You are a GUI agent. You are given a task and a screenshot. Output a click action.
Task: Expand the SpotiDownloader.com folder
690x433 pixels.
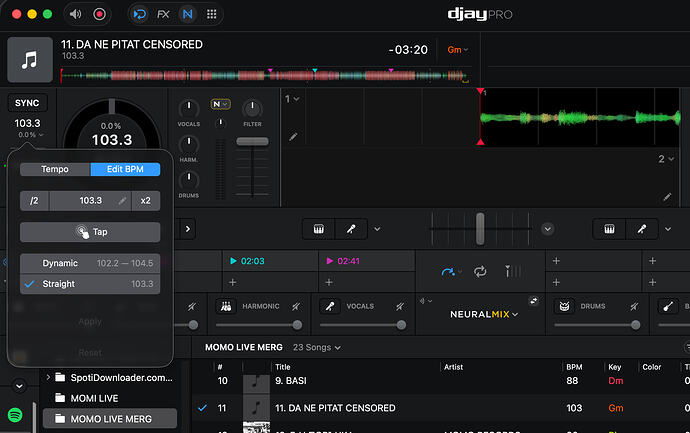tap(48, 377)
